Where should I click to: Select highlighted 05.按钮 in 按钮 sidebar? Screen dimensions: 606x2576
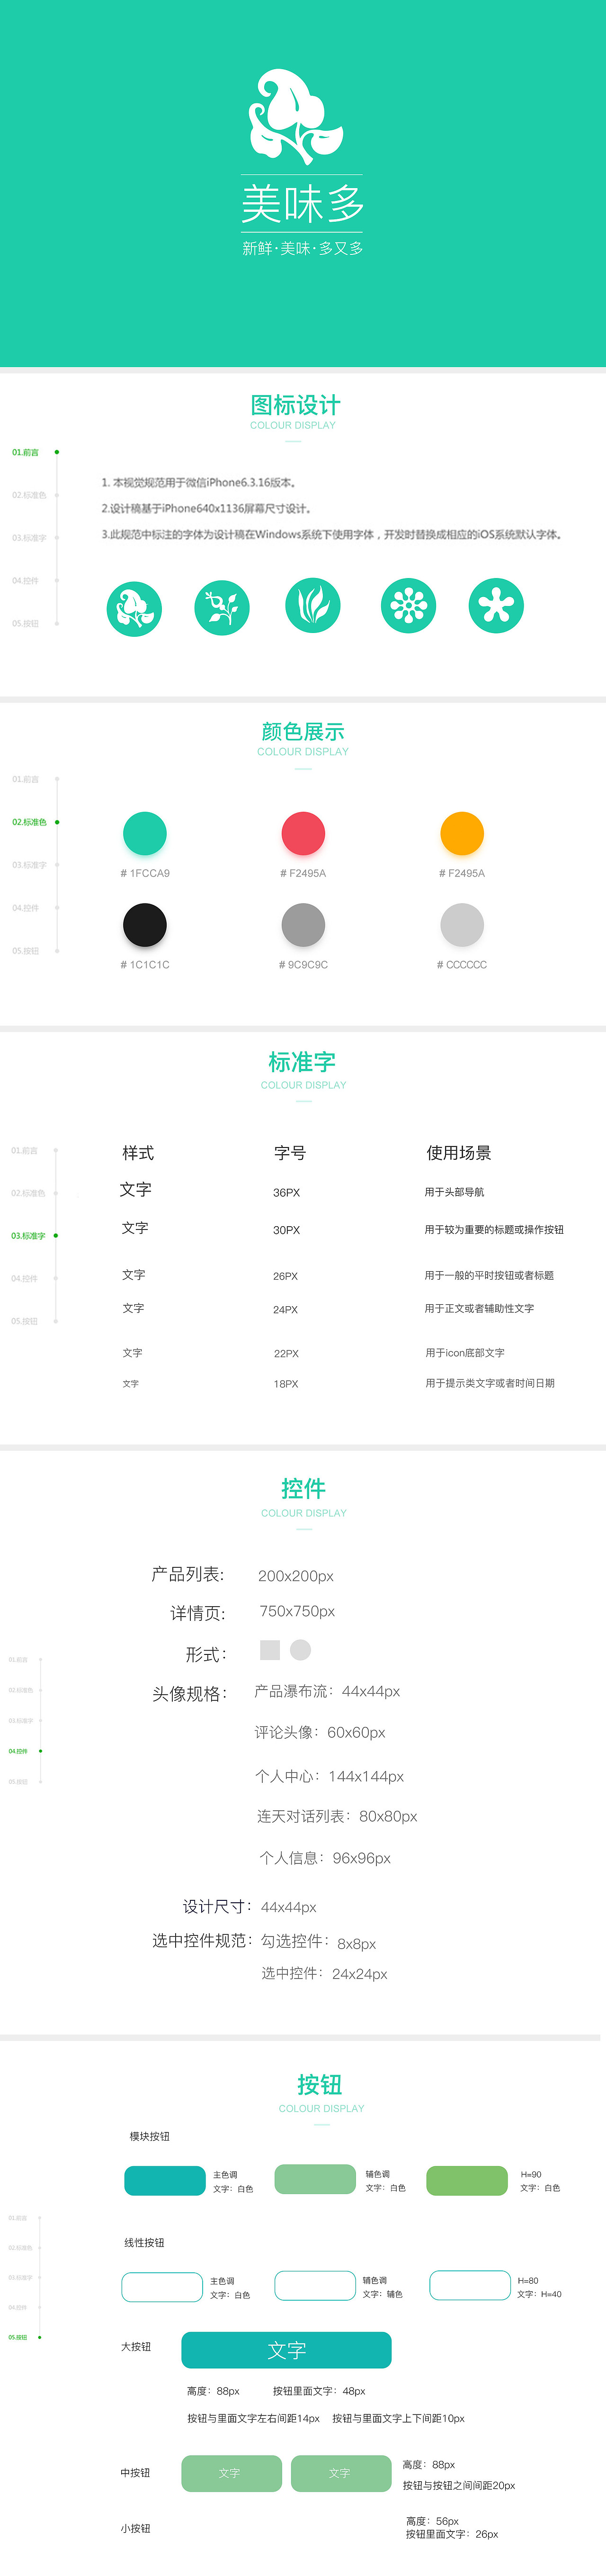tap(18, 2338)
